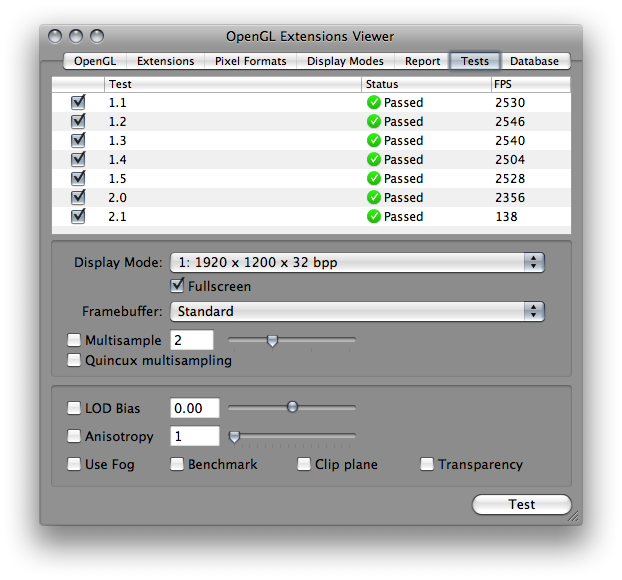Screen dimensions: 622x580
Task: Open the Pixel Formats tab
Action: tap(250, 61)
